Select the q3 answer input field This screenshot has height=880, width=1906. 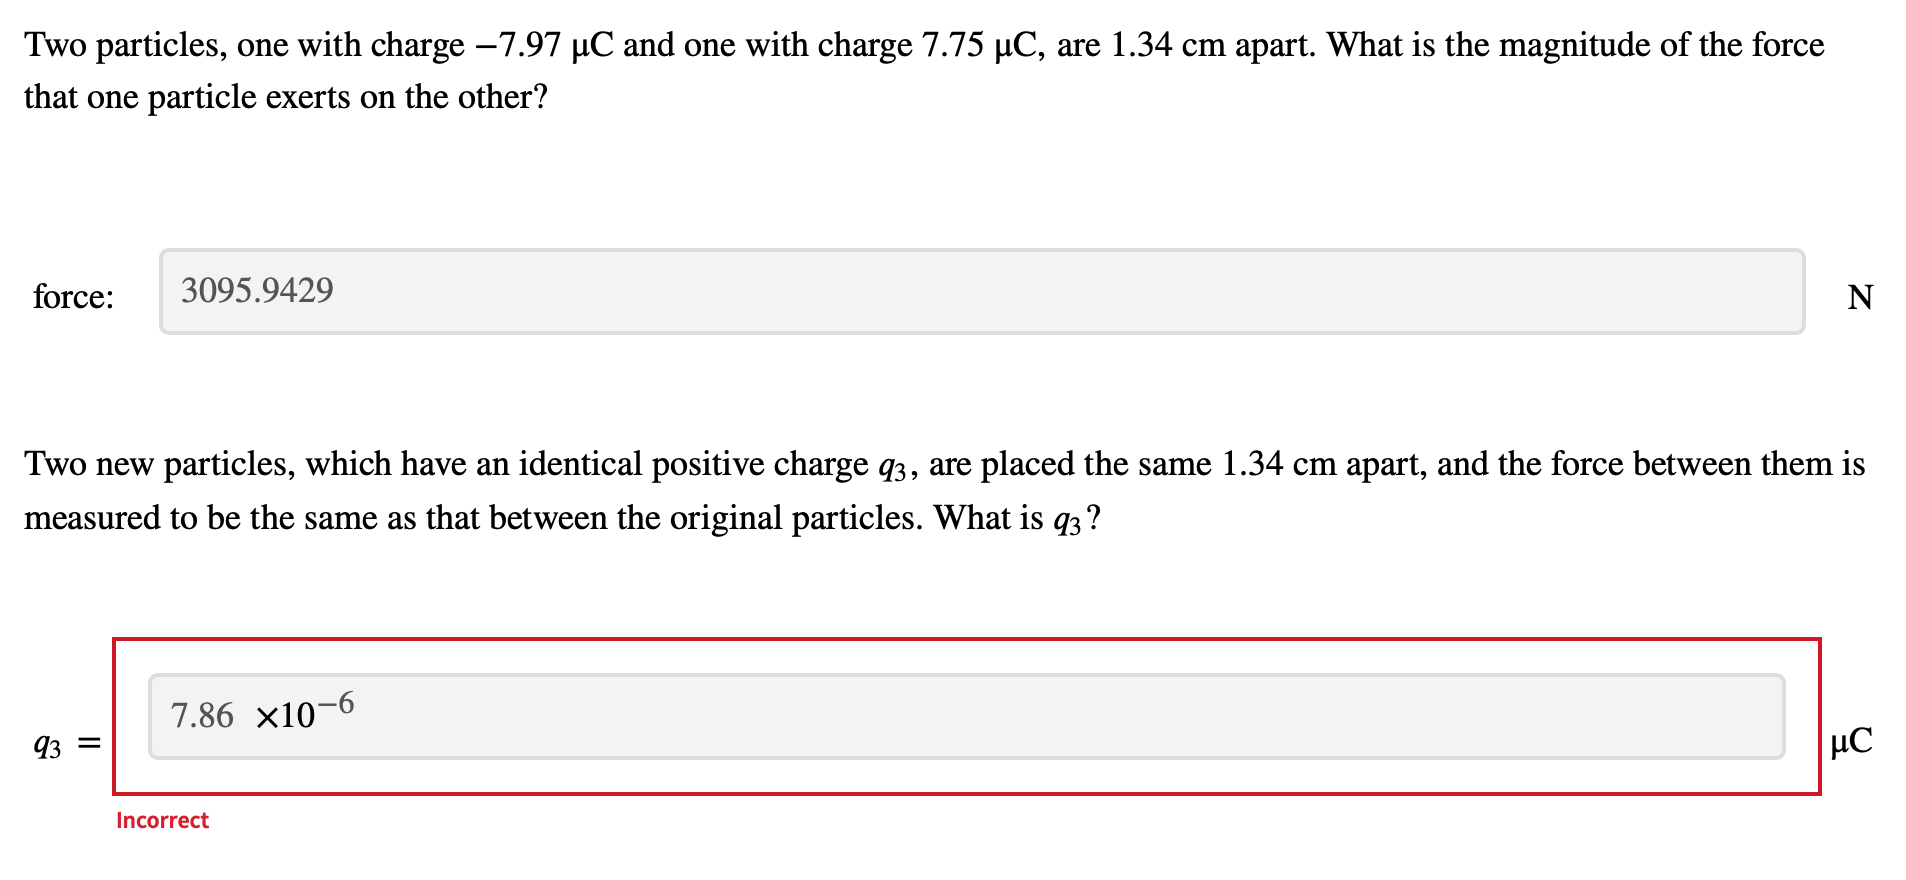tap(965, 715)
